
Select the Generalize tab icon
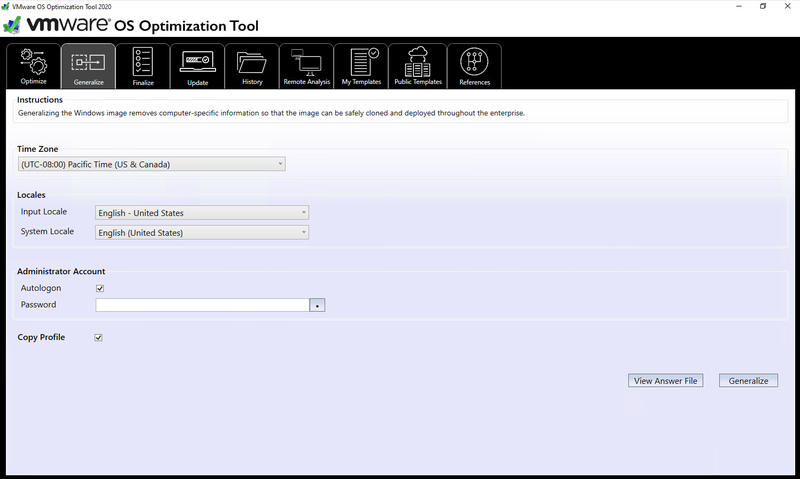pos(88,62)
